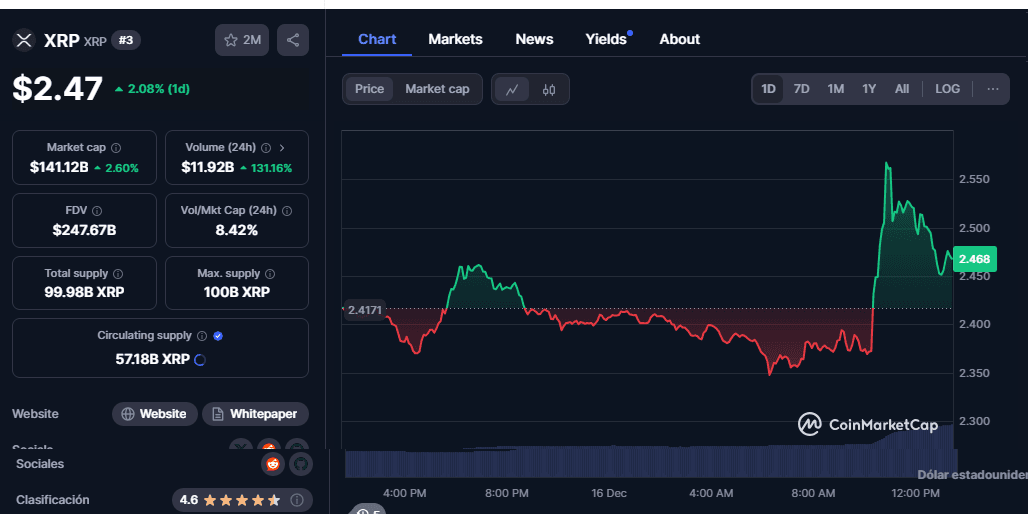
Task: Show Circulating supply info icon
Action: pos(202,336)
